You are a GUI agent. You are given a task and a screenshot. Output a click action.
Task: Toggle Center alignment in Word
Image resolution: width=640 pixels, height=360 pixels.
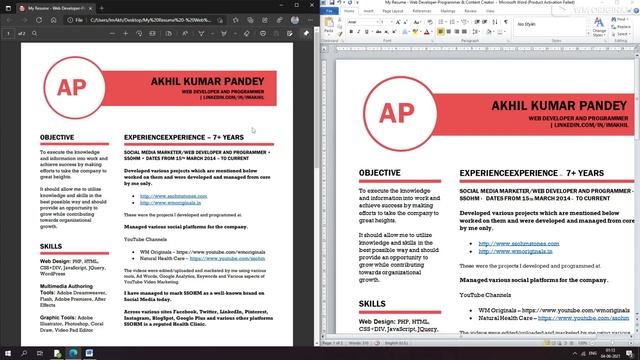point(449,32)
